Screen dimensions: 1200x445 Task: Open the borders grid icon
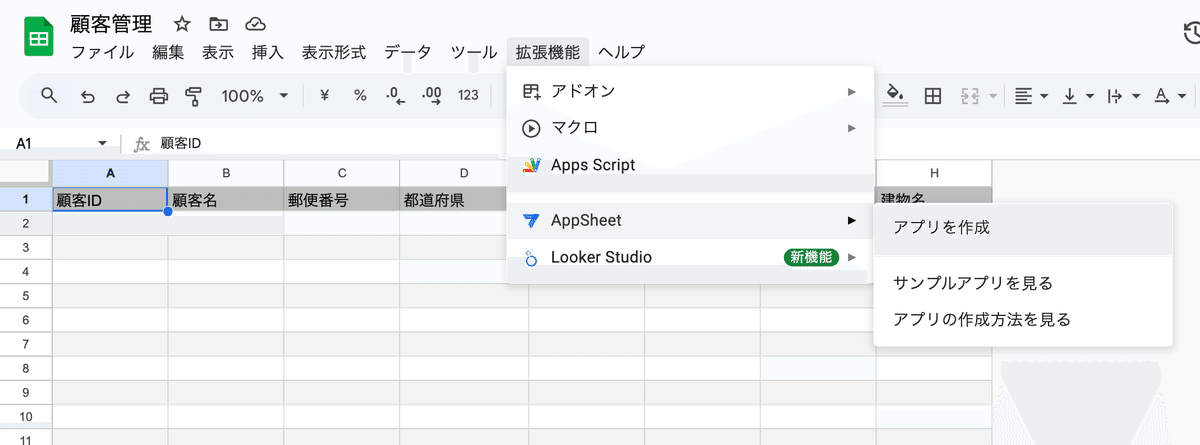933,96
